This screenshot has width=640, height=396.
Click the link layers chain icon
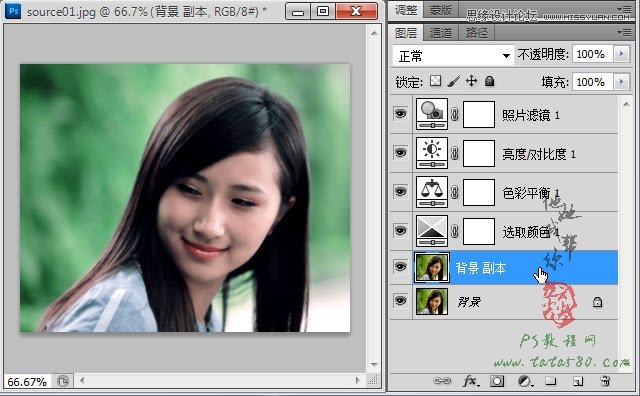442,381
